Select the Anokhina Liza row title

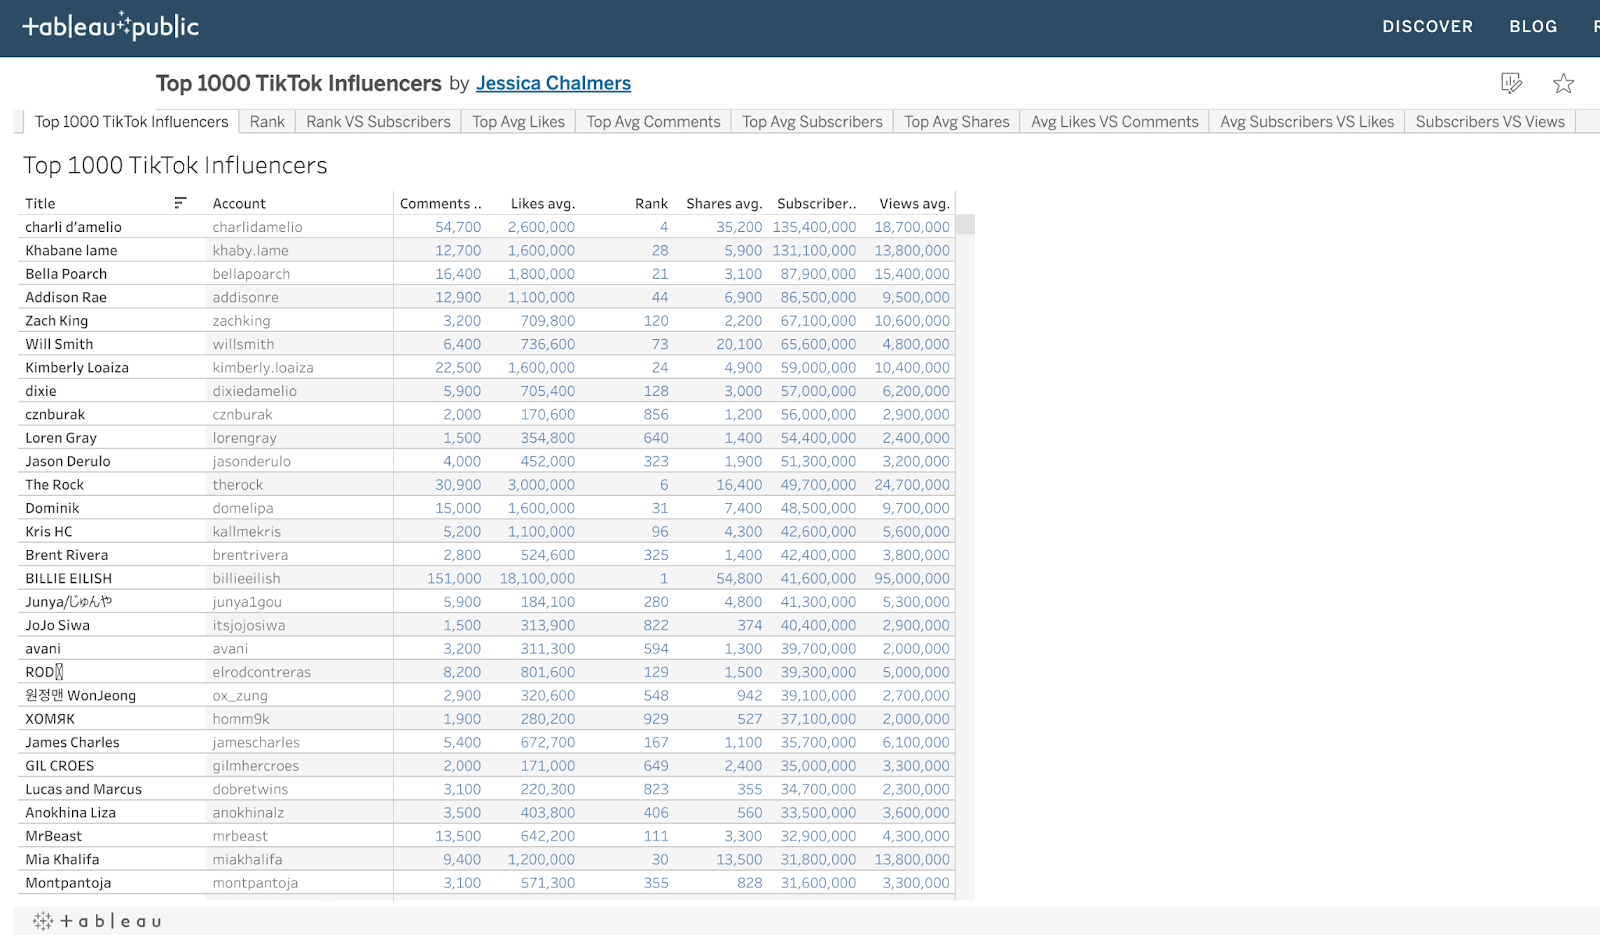point(71,813)
